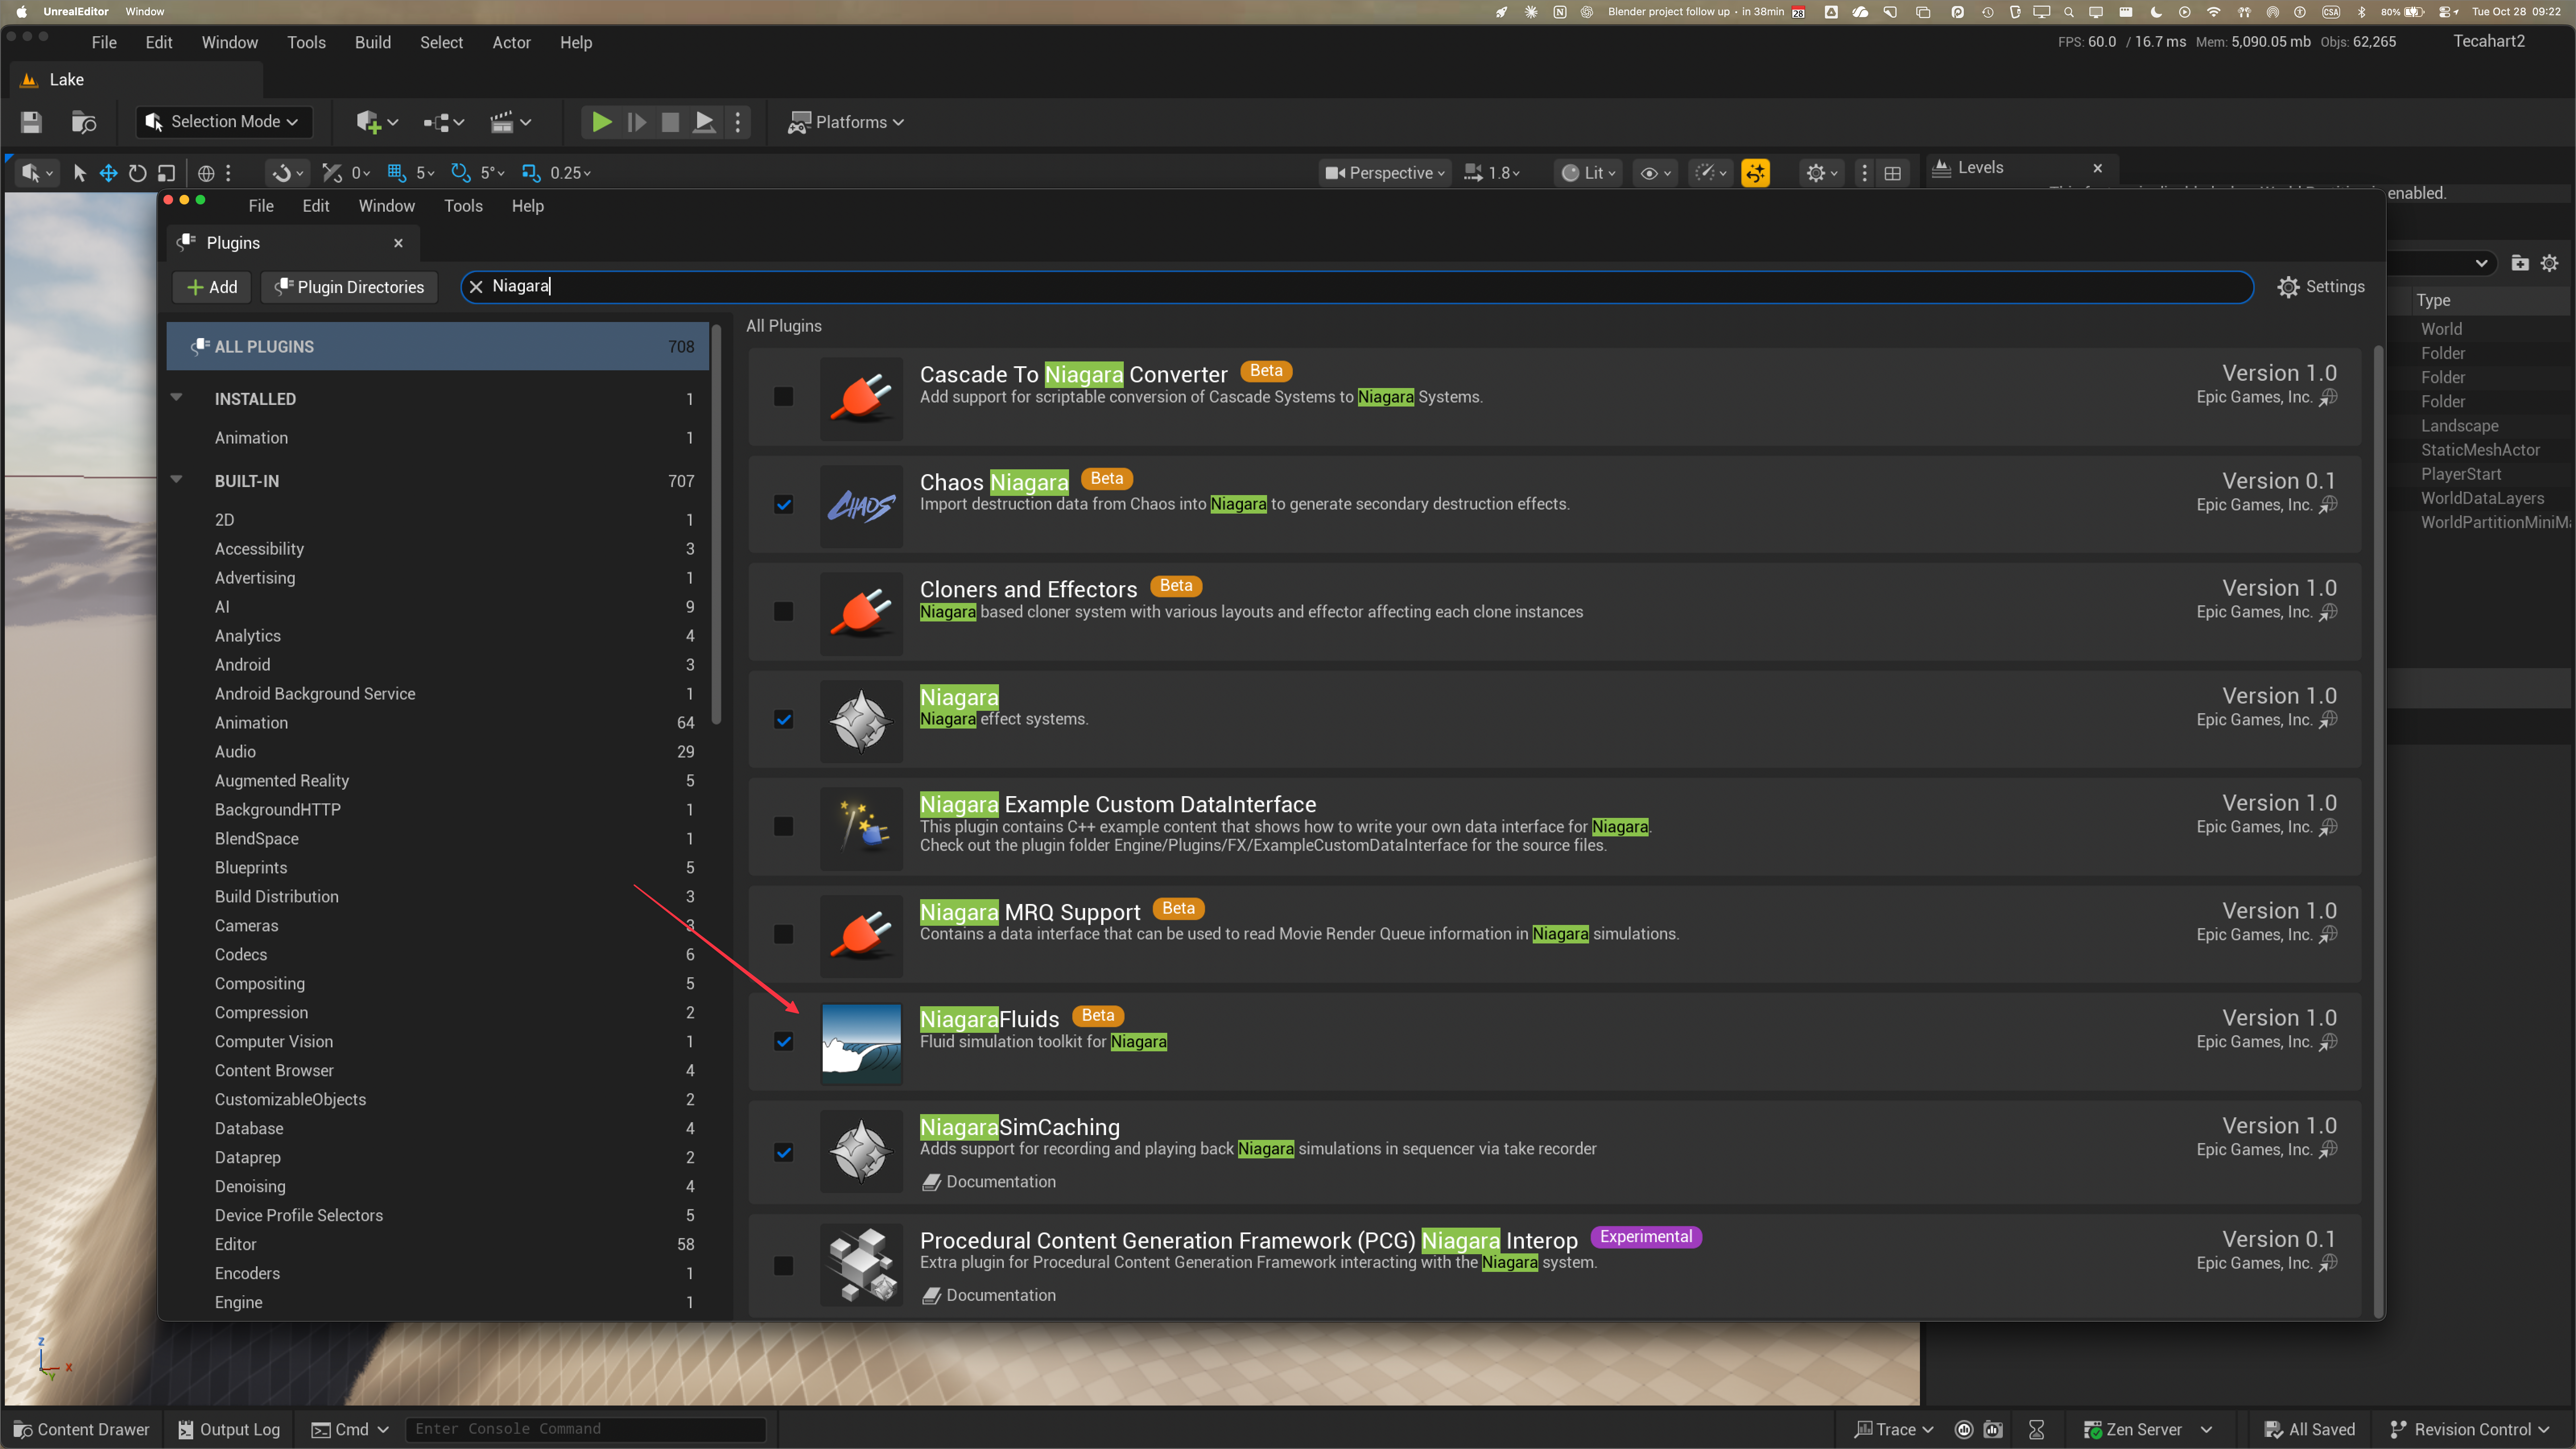
Task: Open the viewport settings gear dropdown
Action: click(1821, 173)
